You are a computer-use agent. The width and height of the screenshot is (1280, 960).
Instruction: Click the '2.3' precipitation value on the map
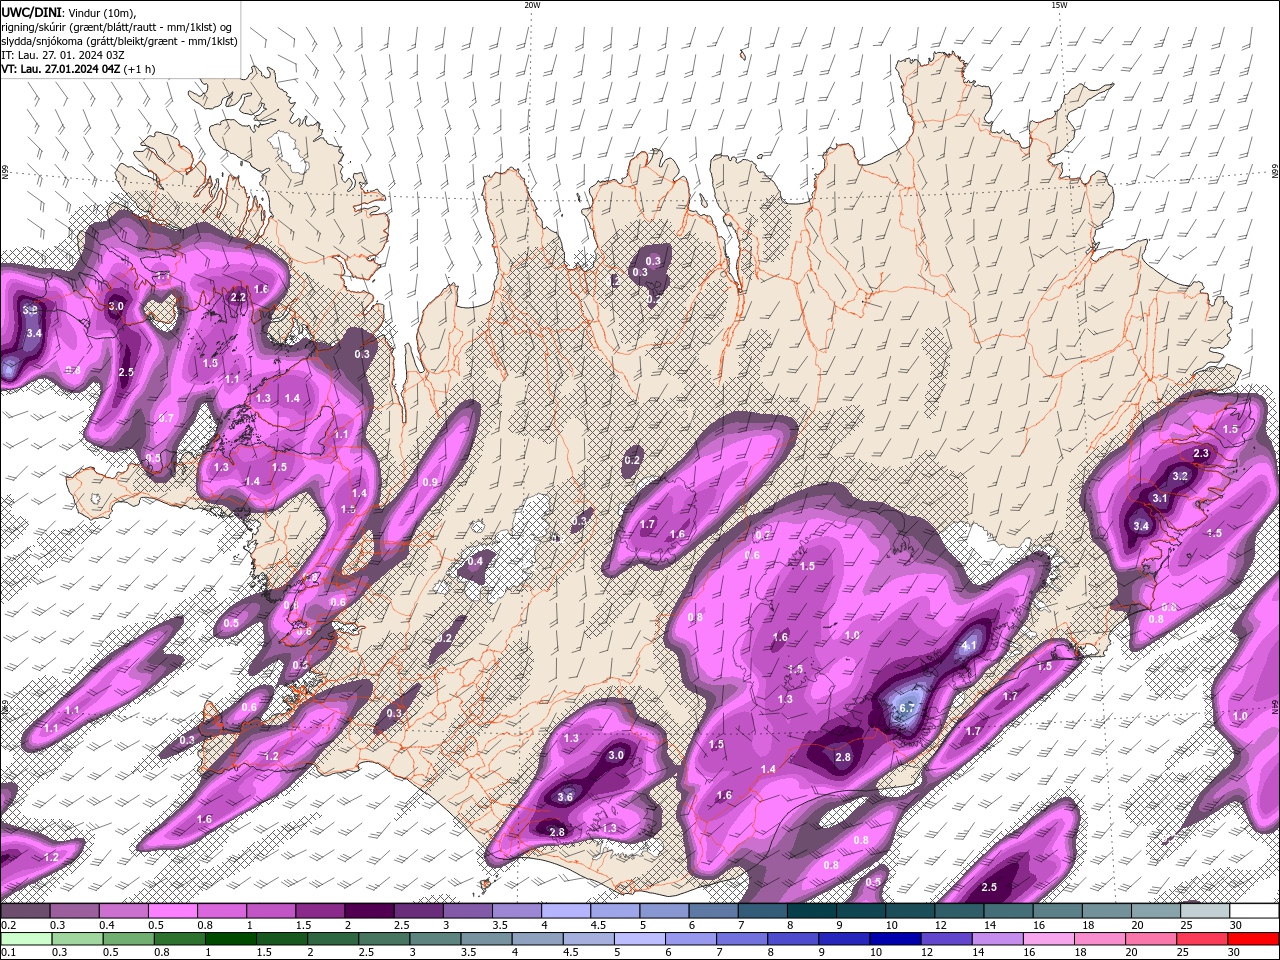click(1201, 454)
